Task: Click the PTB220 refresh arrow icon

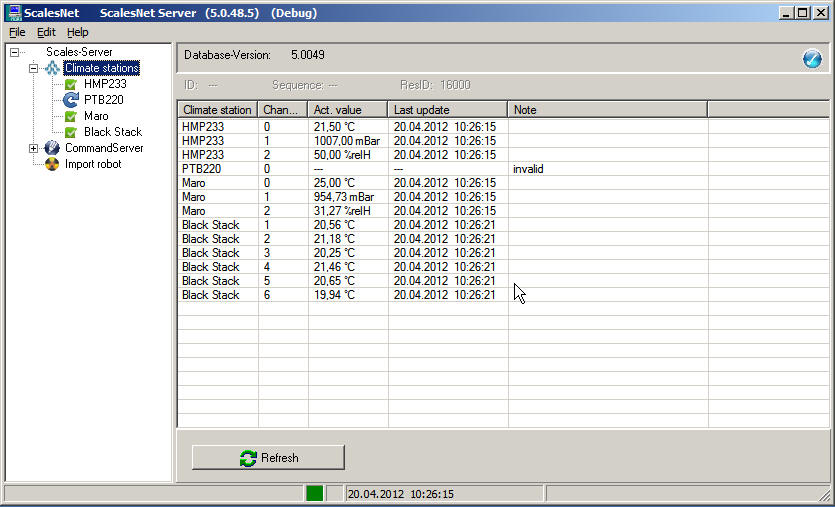Action: pos(71,100)
